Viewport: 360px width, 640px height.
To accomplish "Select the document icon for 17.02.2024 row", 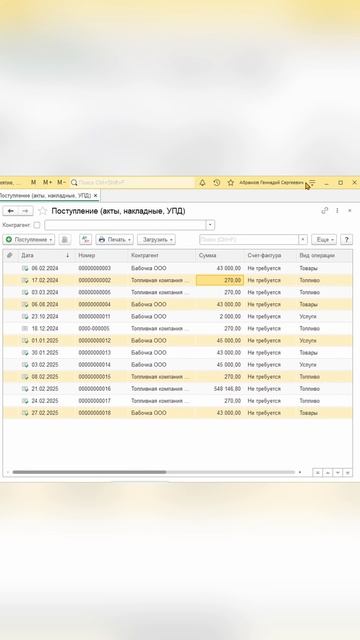I will click(25, 280).
